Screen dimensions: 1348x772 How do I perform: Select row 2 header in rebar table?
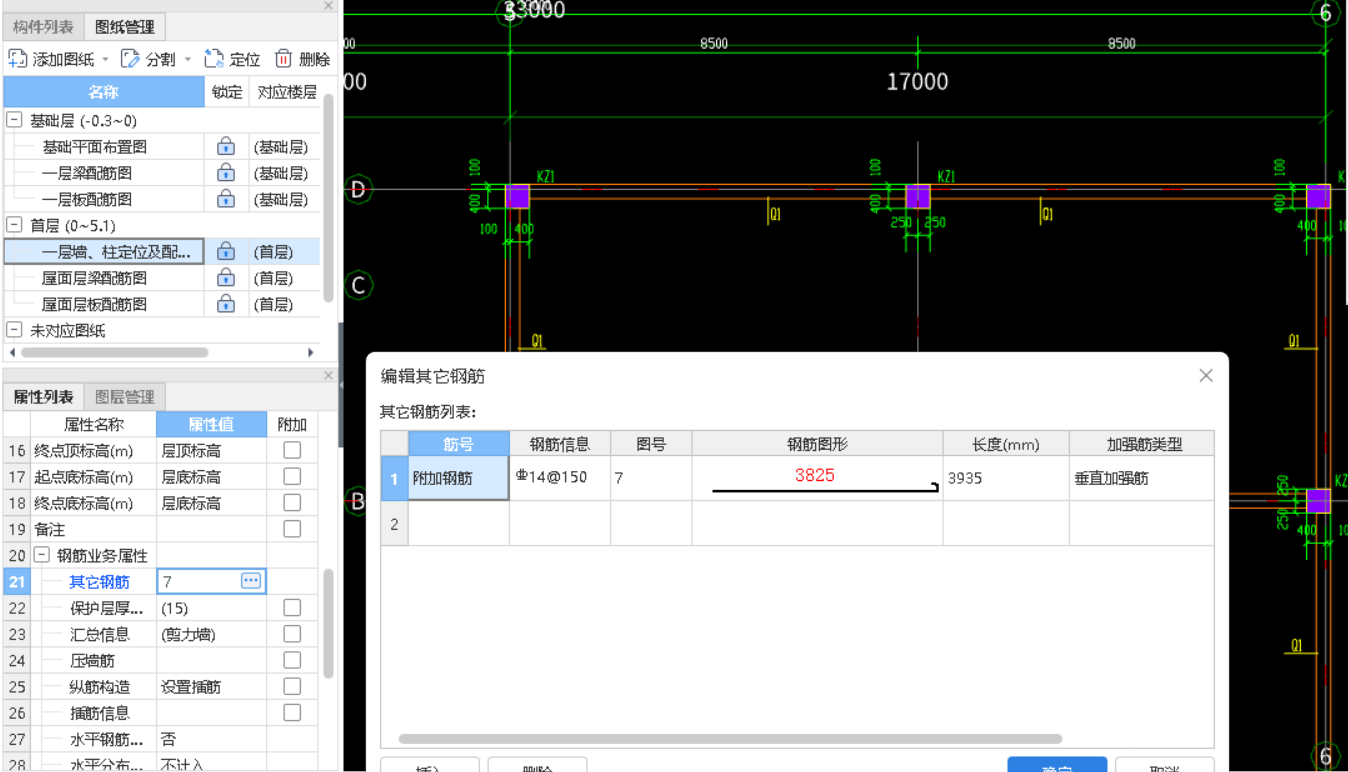point(394,523)
